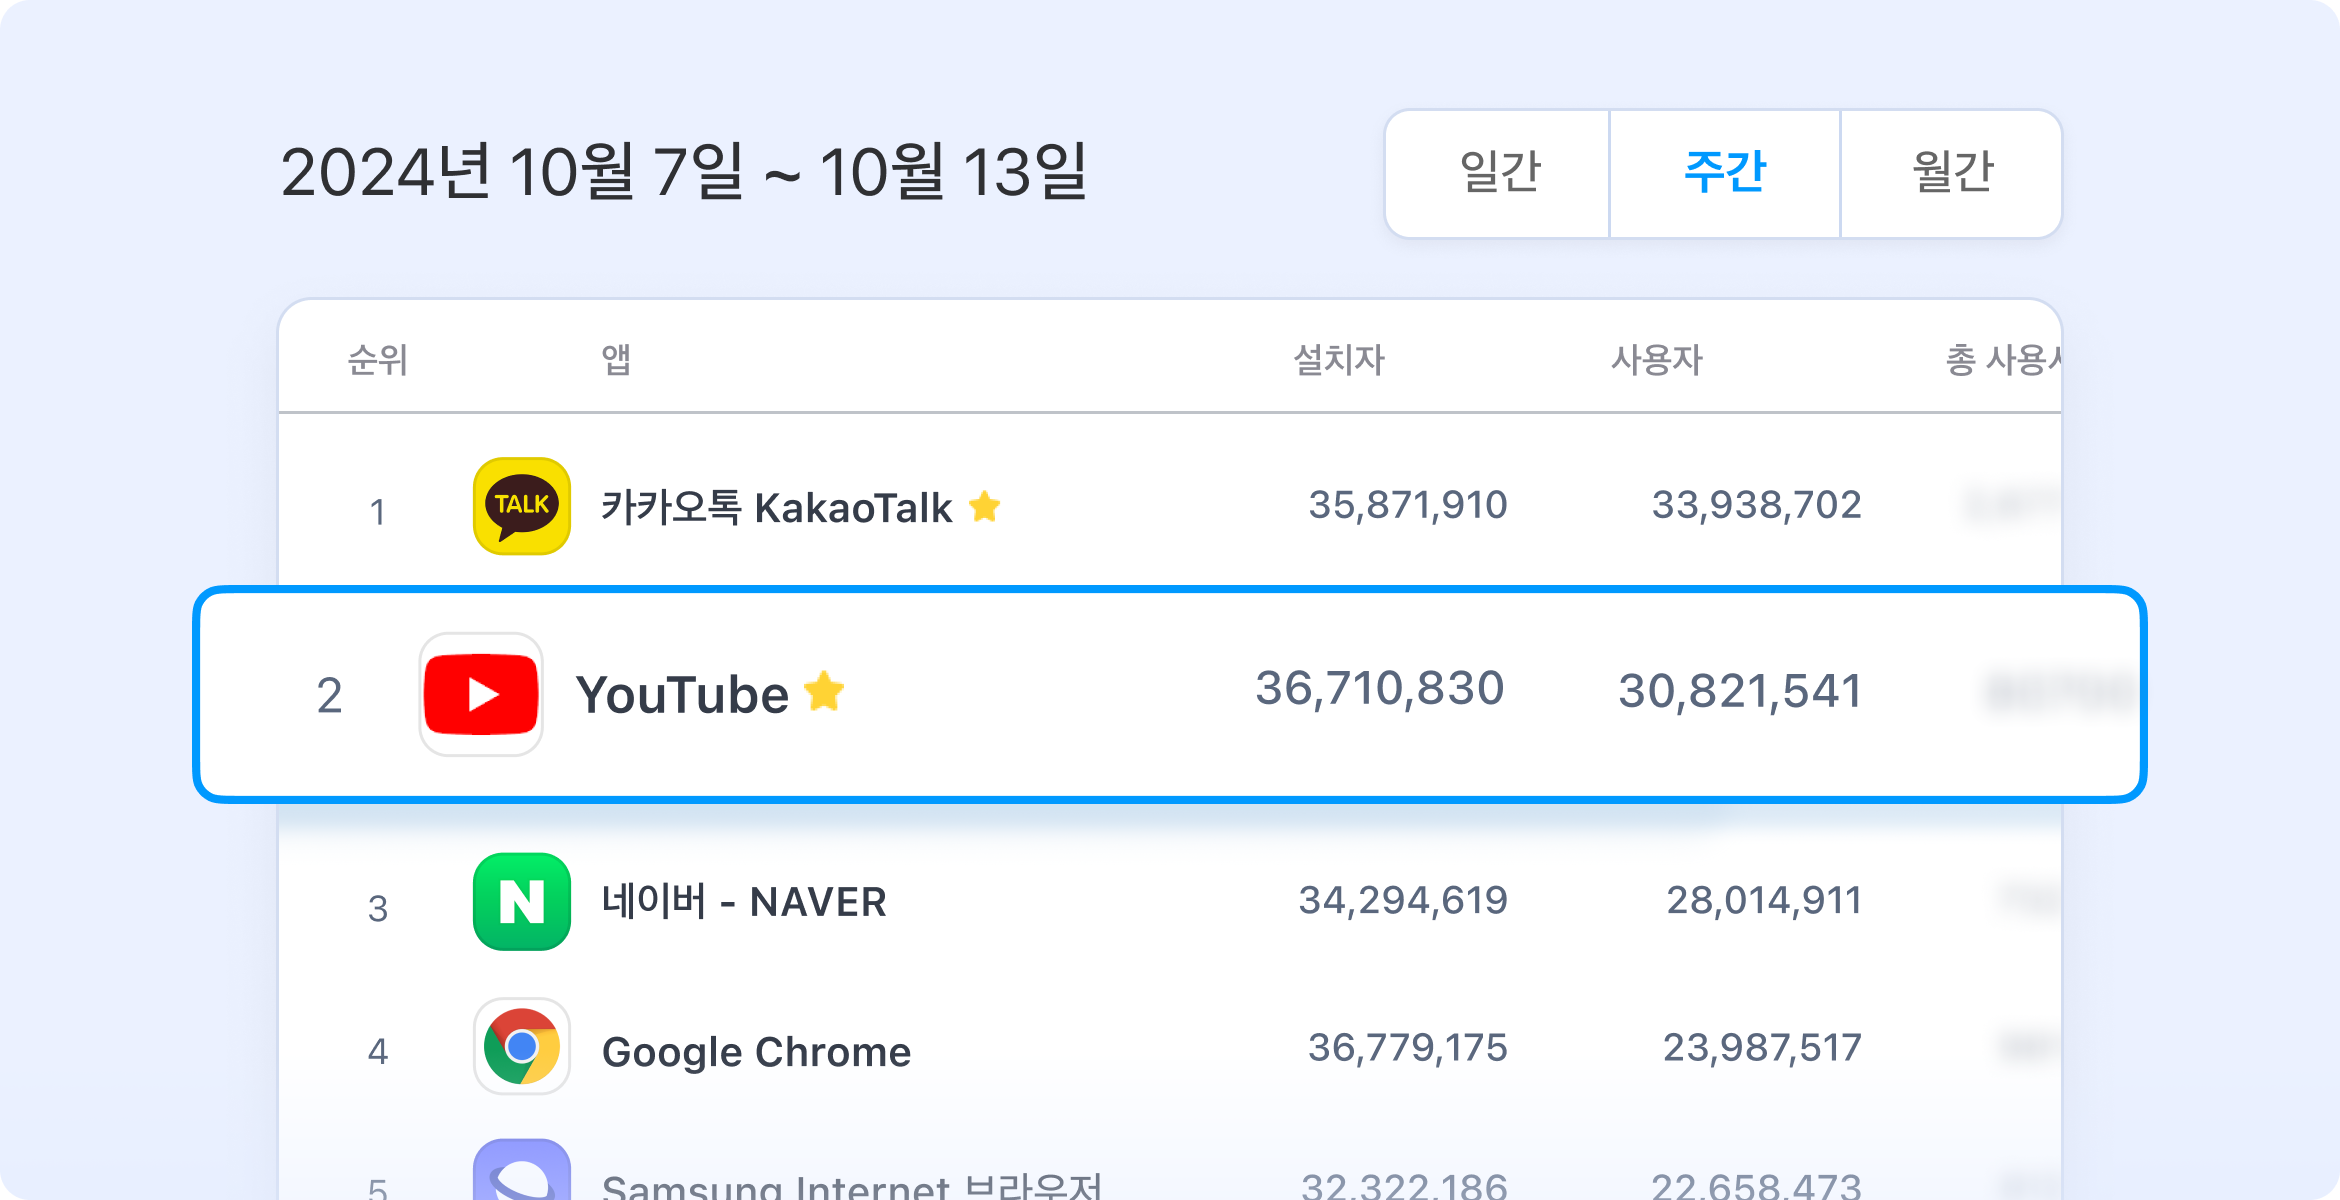Open the 네이버 - NAVER name link
The image size is (2340, 1200).
click(x=744, y=902)
